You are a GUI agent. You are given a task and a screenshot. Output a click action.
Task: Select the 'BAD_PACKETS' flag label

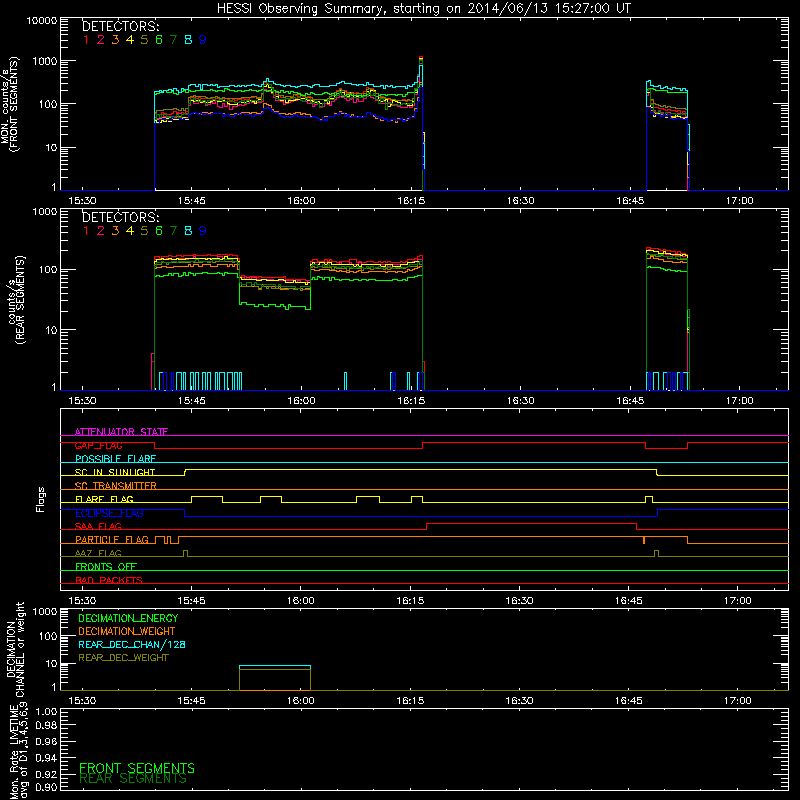[x=109, y=580]
